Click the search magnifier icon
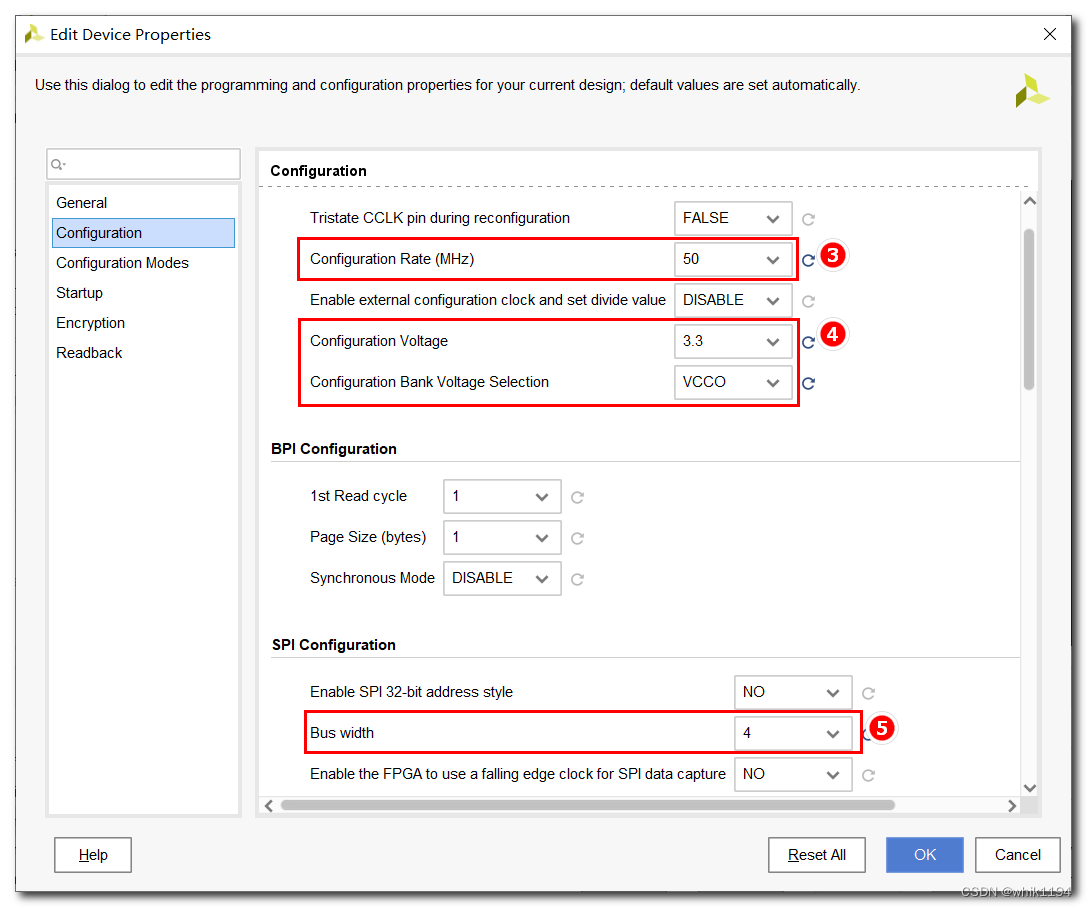 pos(58,164)
